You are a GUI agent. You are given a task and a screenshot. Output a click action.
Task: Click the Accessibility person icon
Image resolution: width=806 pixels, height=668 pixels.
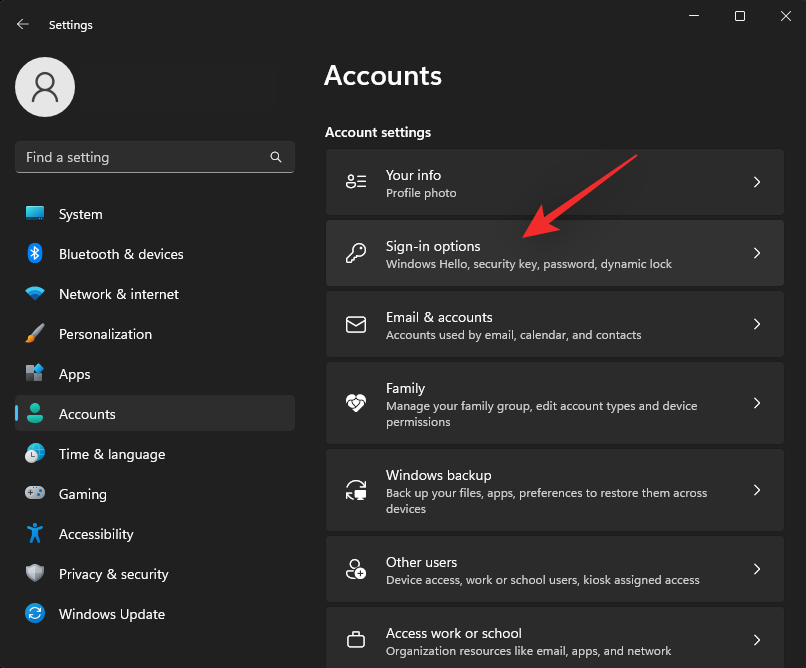pyautogui.click(x=35, y=534)
